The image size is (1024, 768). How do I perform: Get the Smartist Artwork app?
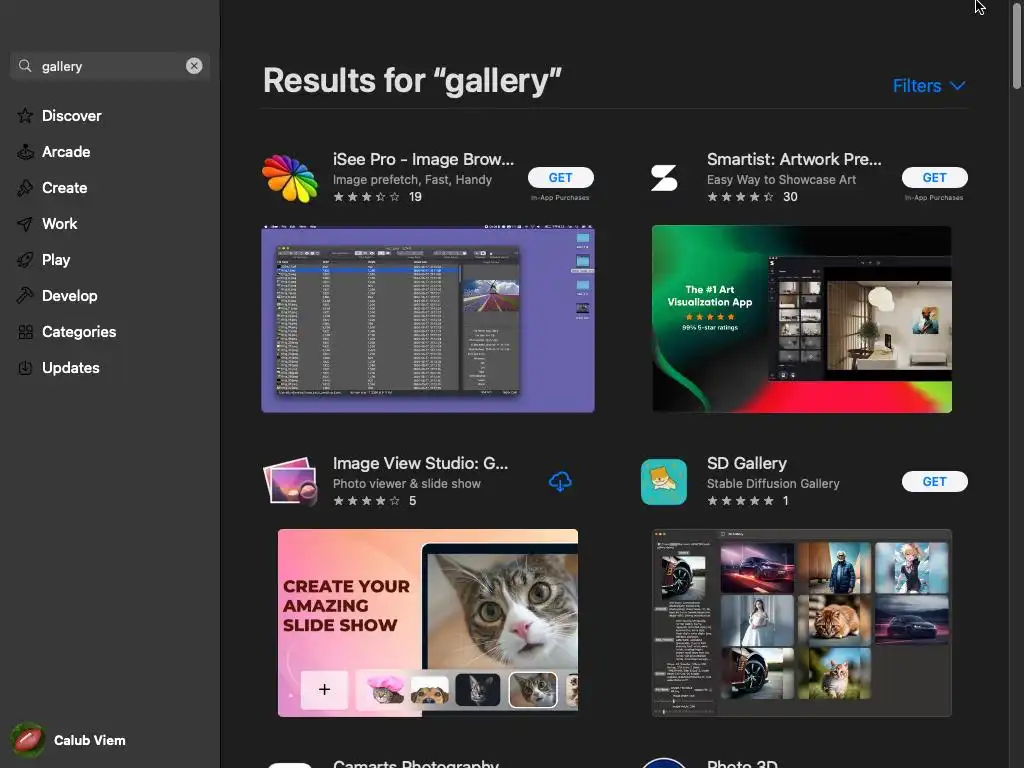[935, 178]
